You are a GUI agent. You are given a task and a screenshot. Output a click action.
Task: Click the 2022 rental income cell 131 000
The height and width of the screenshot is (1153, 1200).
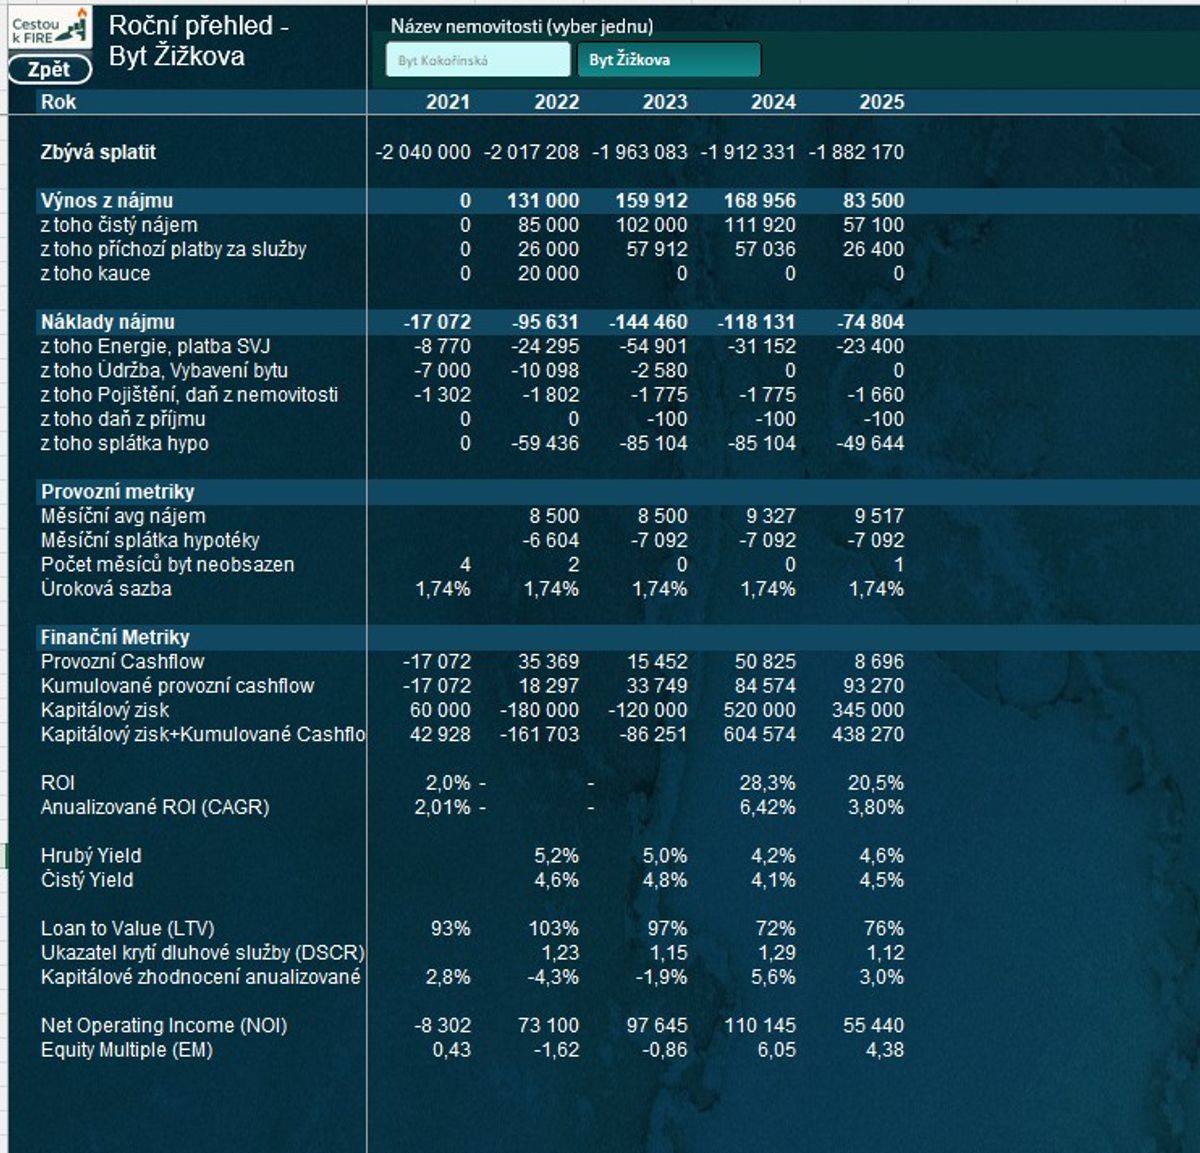tap(542, 201)
